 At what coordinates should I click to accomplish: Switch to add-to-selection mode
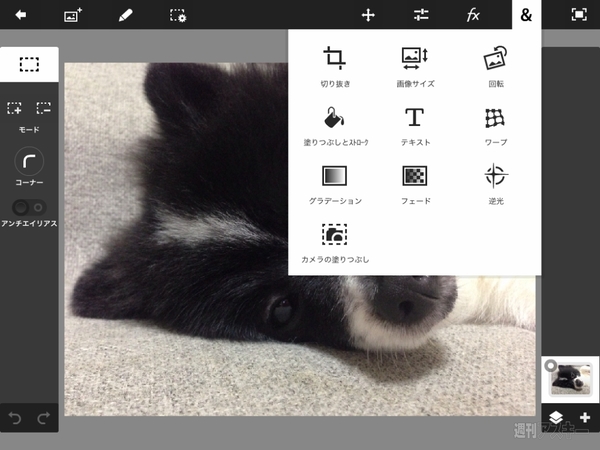[15, 108]
